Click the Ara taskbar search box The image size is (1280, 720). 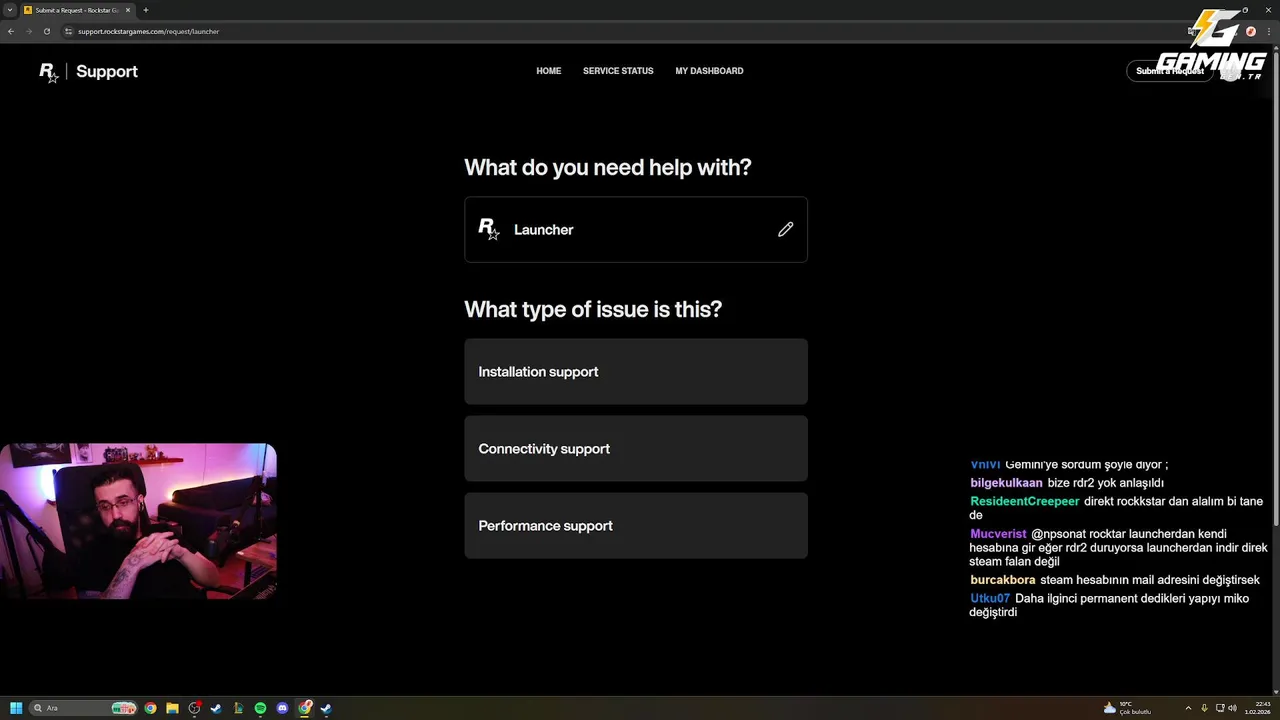click(x=84, y=708)
